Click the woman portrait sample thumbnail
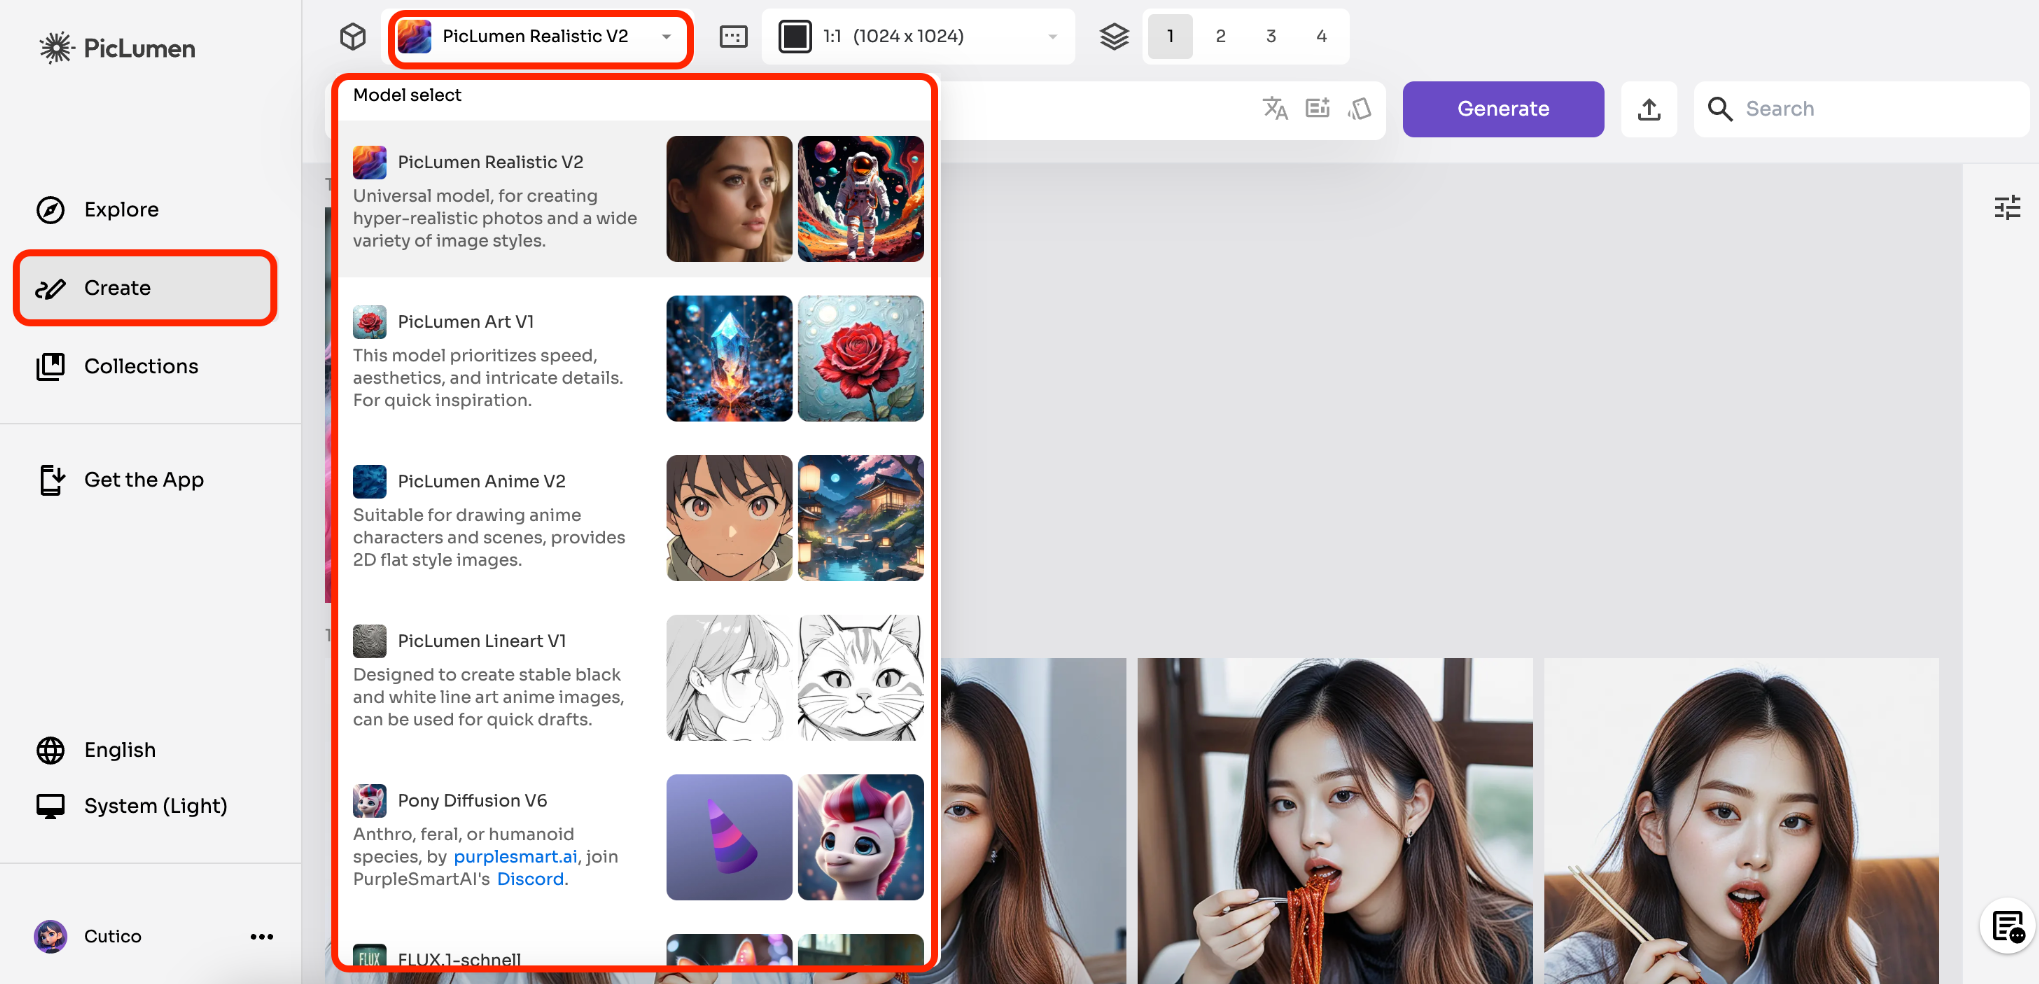This screenshot has height=984, width=2039. coord(729,199)
